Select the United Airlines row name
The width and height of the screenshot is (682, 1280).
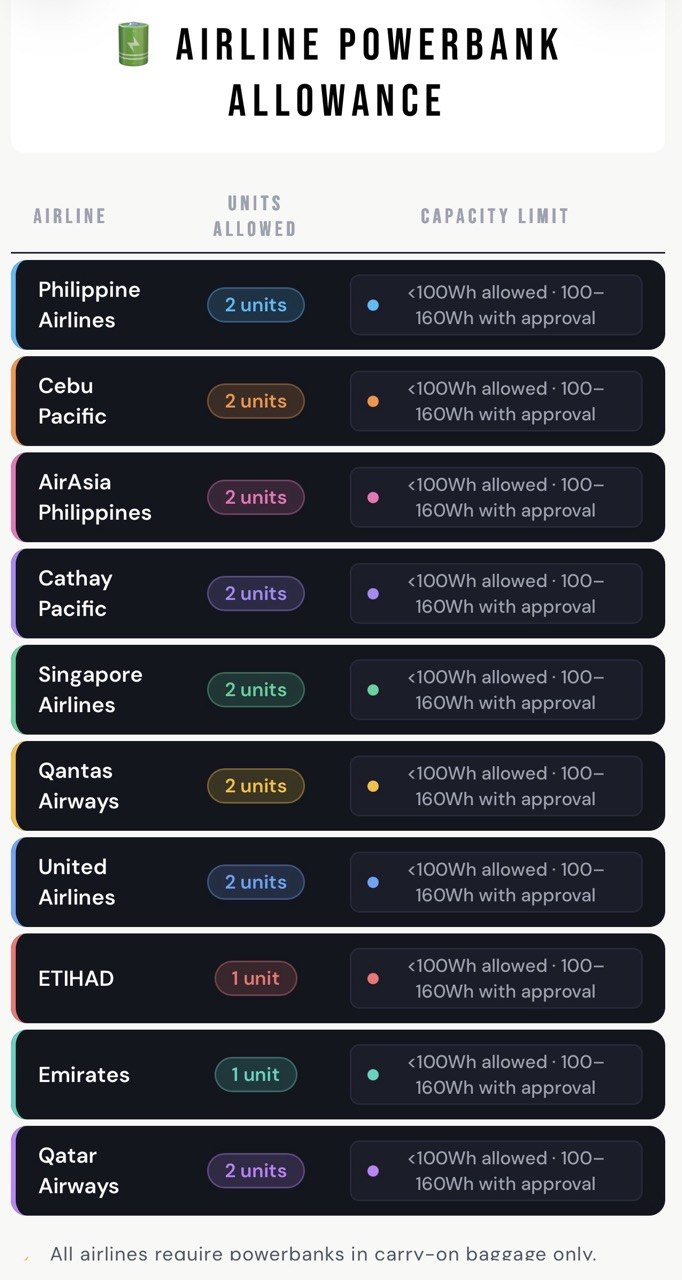click(77, 882)
